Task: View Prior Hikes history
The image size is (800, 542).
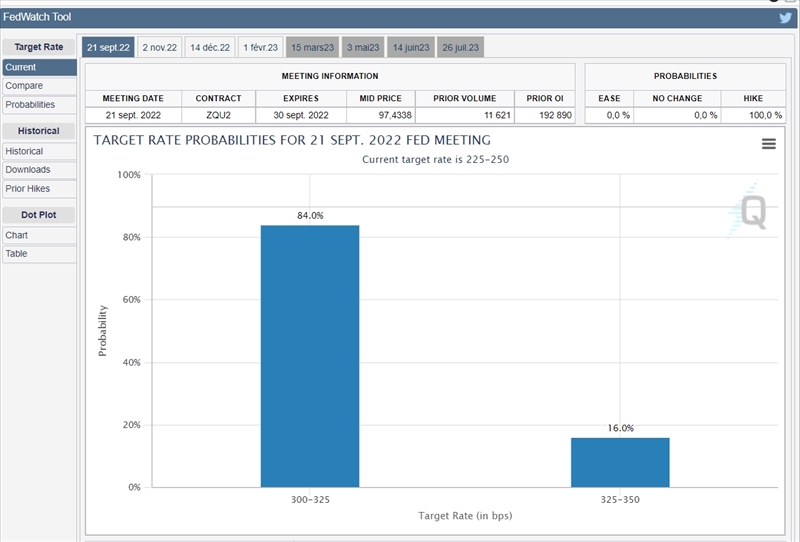Action: pyautogui.click(x=39, y=189)
